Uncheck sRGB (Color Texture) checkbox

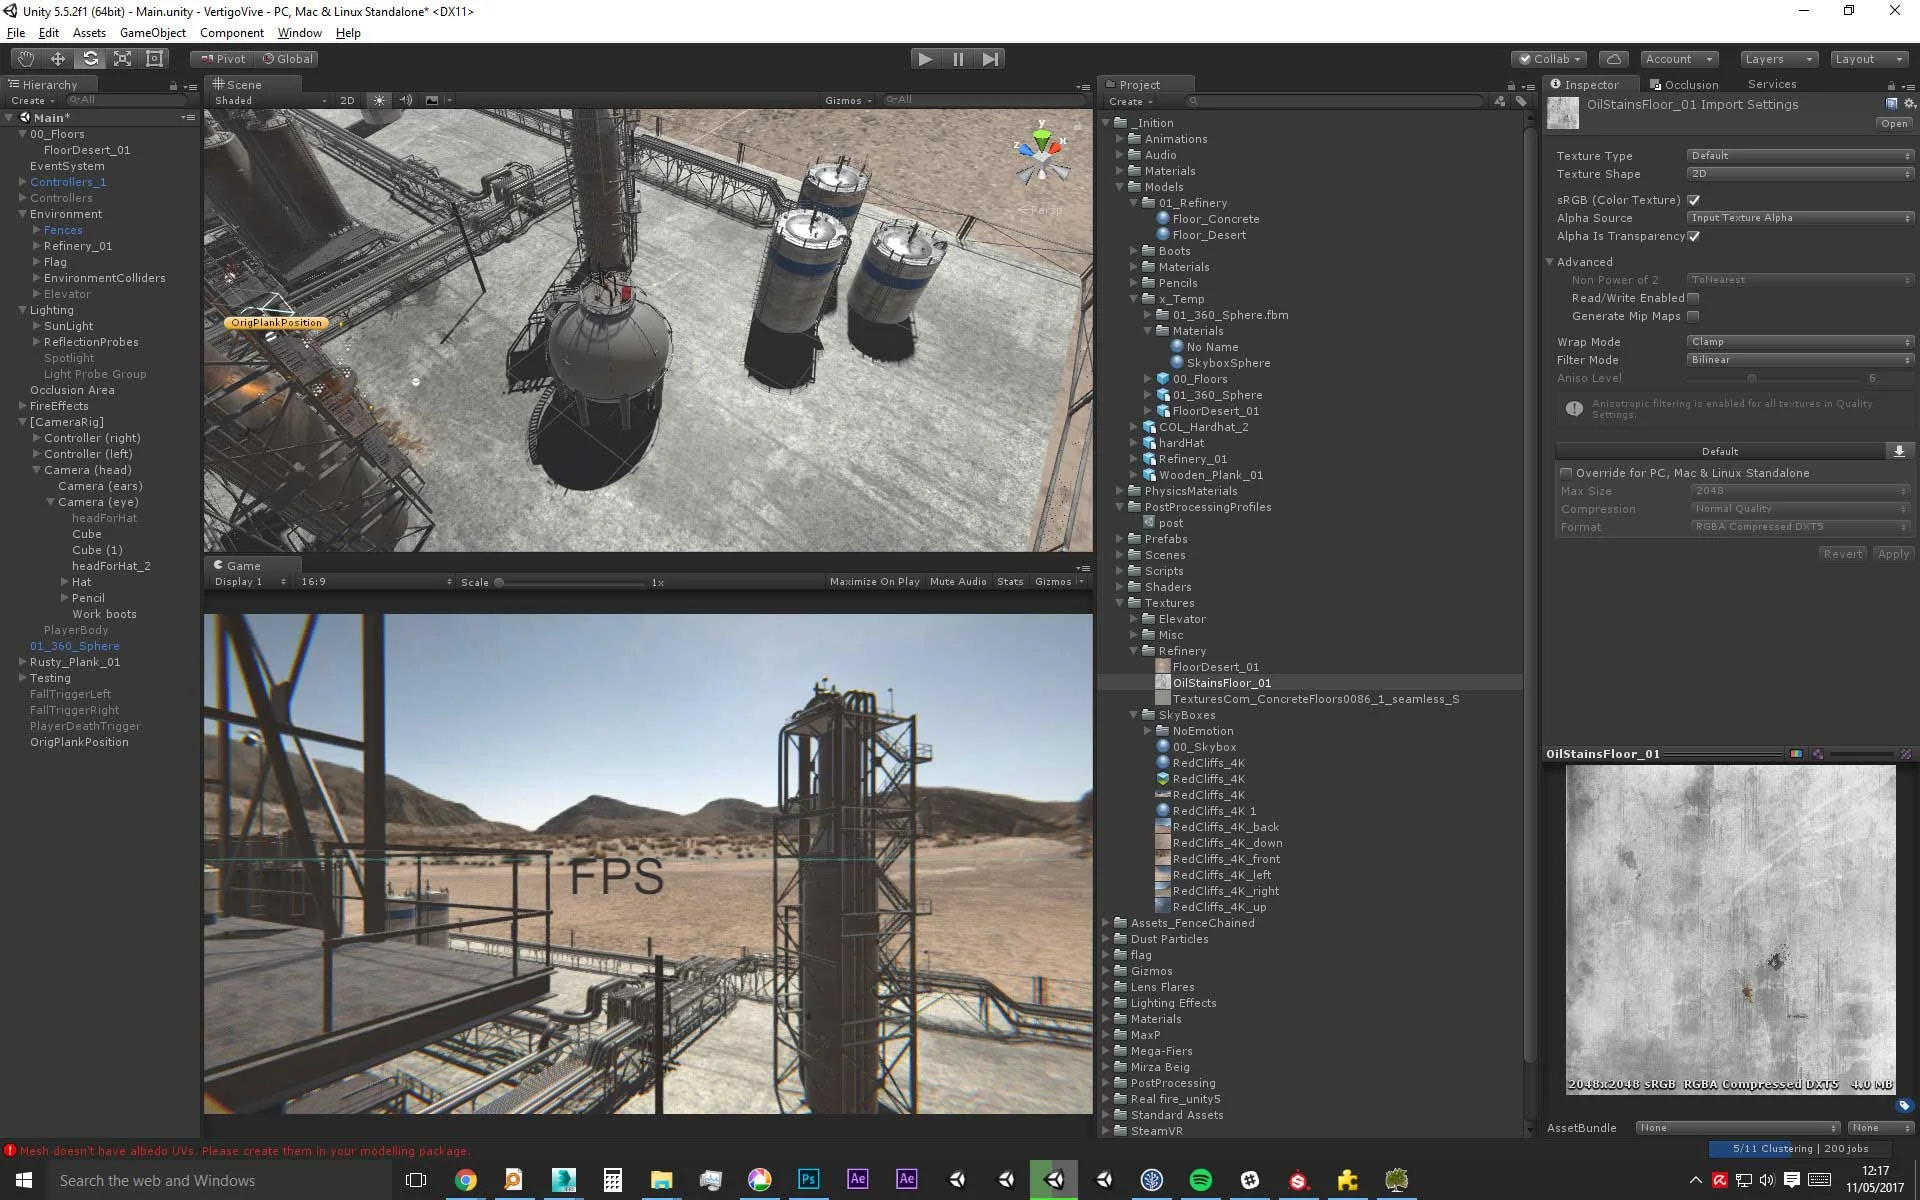[1693, 200]
